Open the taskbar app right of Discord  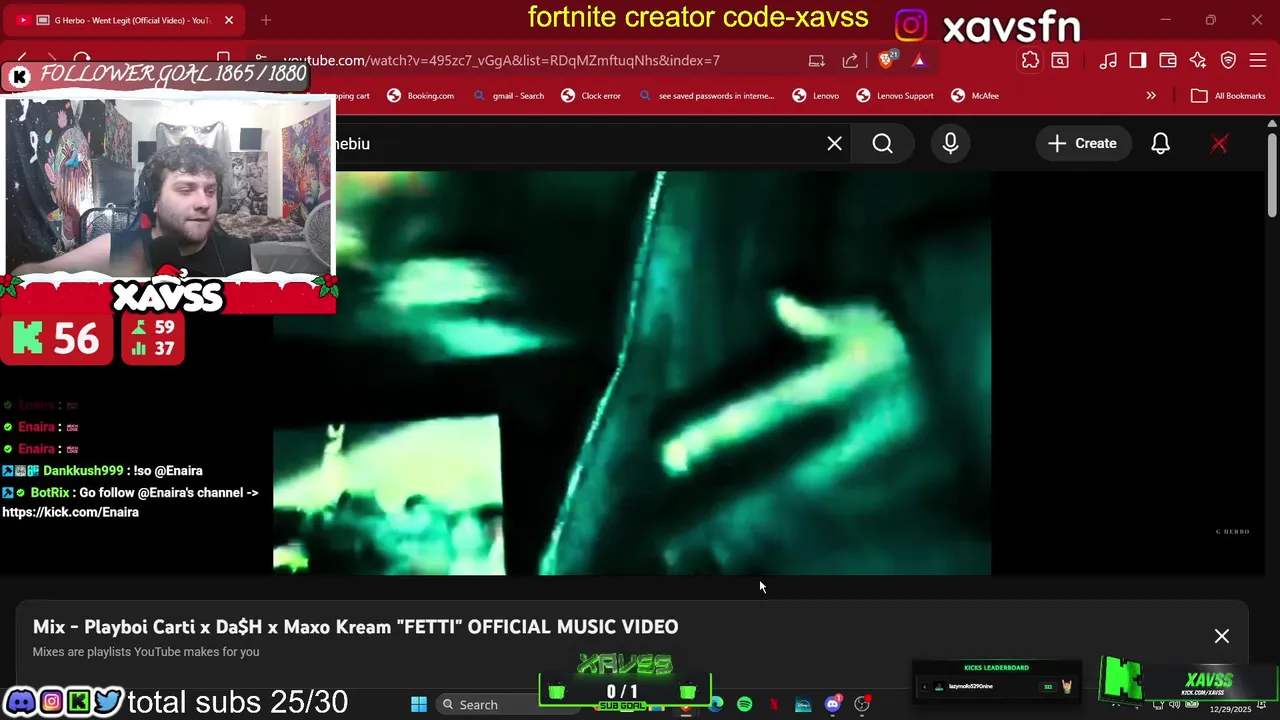[862, 705]
